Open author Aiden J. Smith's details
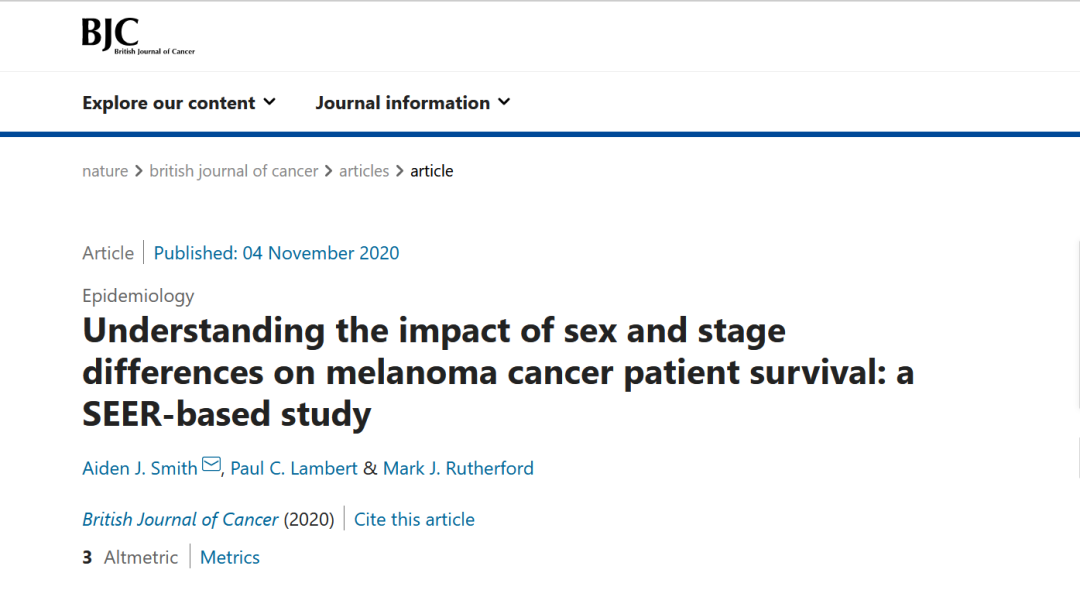The image size is (1080, 590). click(140, 468)
